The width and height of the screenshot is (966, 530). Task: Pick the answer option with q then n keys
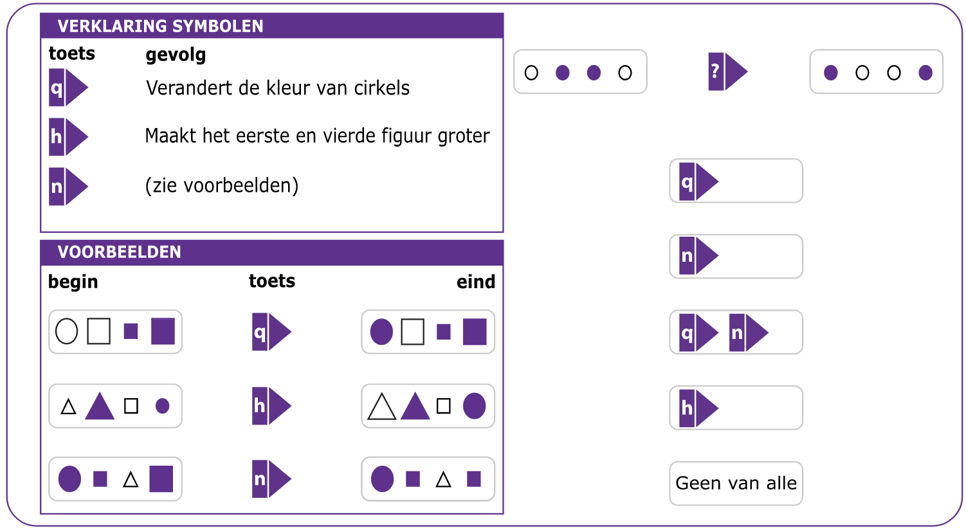coord(736,332)
